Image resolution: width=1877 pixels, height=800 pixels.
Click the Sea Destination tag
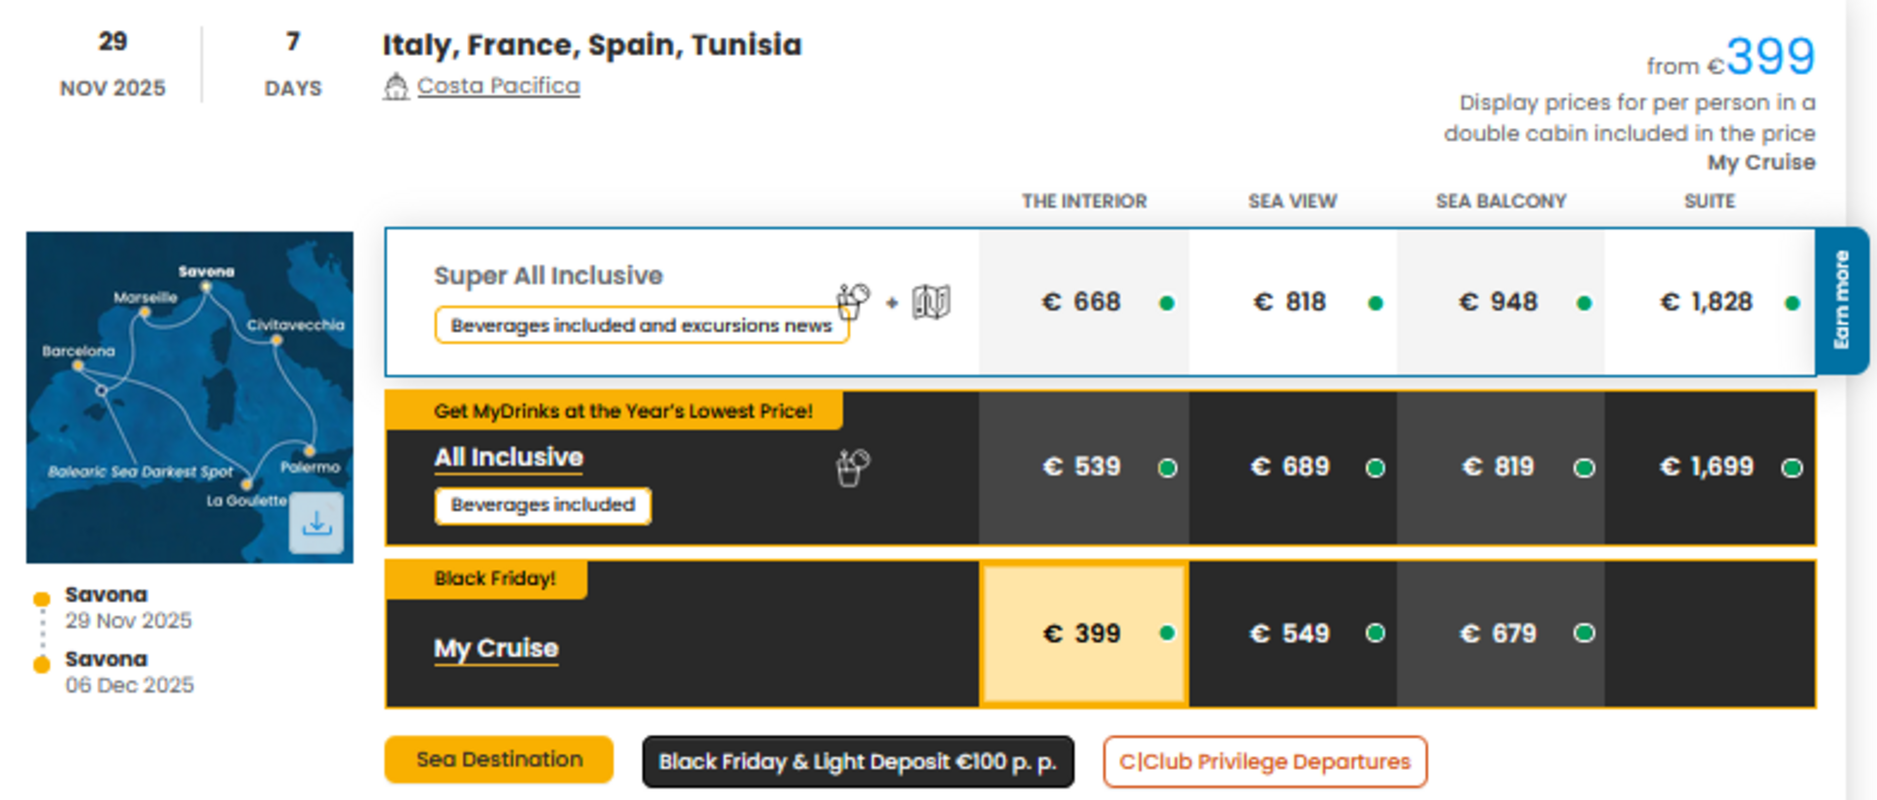(x=499, y=760)
